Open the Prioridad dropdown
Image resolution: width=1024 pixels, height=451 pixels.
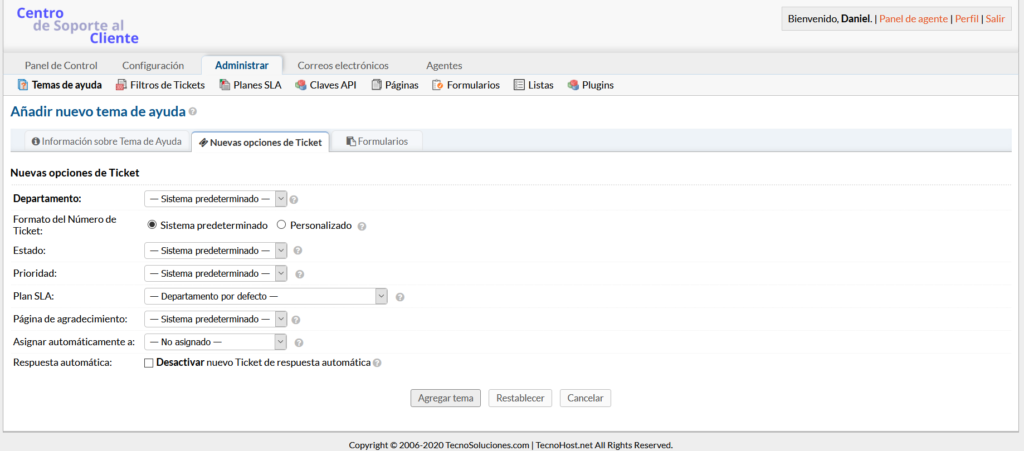215,273
